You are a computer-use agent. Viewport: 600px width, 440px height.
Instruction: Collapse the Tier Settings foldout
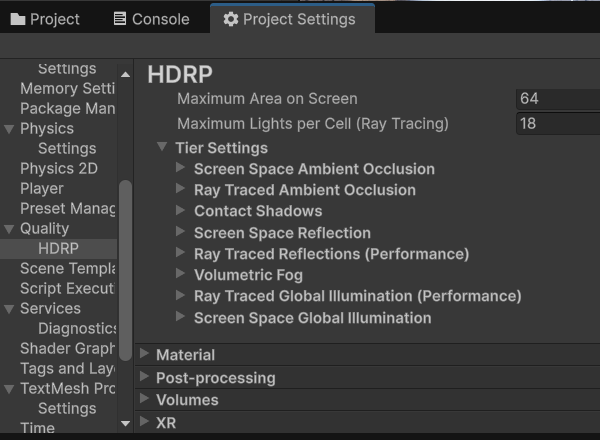[162, 147]
